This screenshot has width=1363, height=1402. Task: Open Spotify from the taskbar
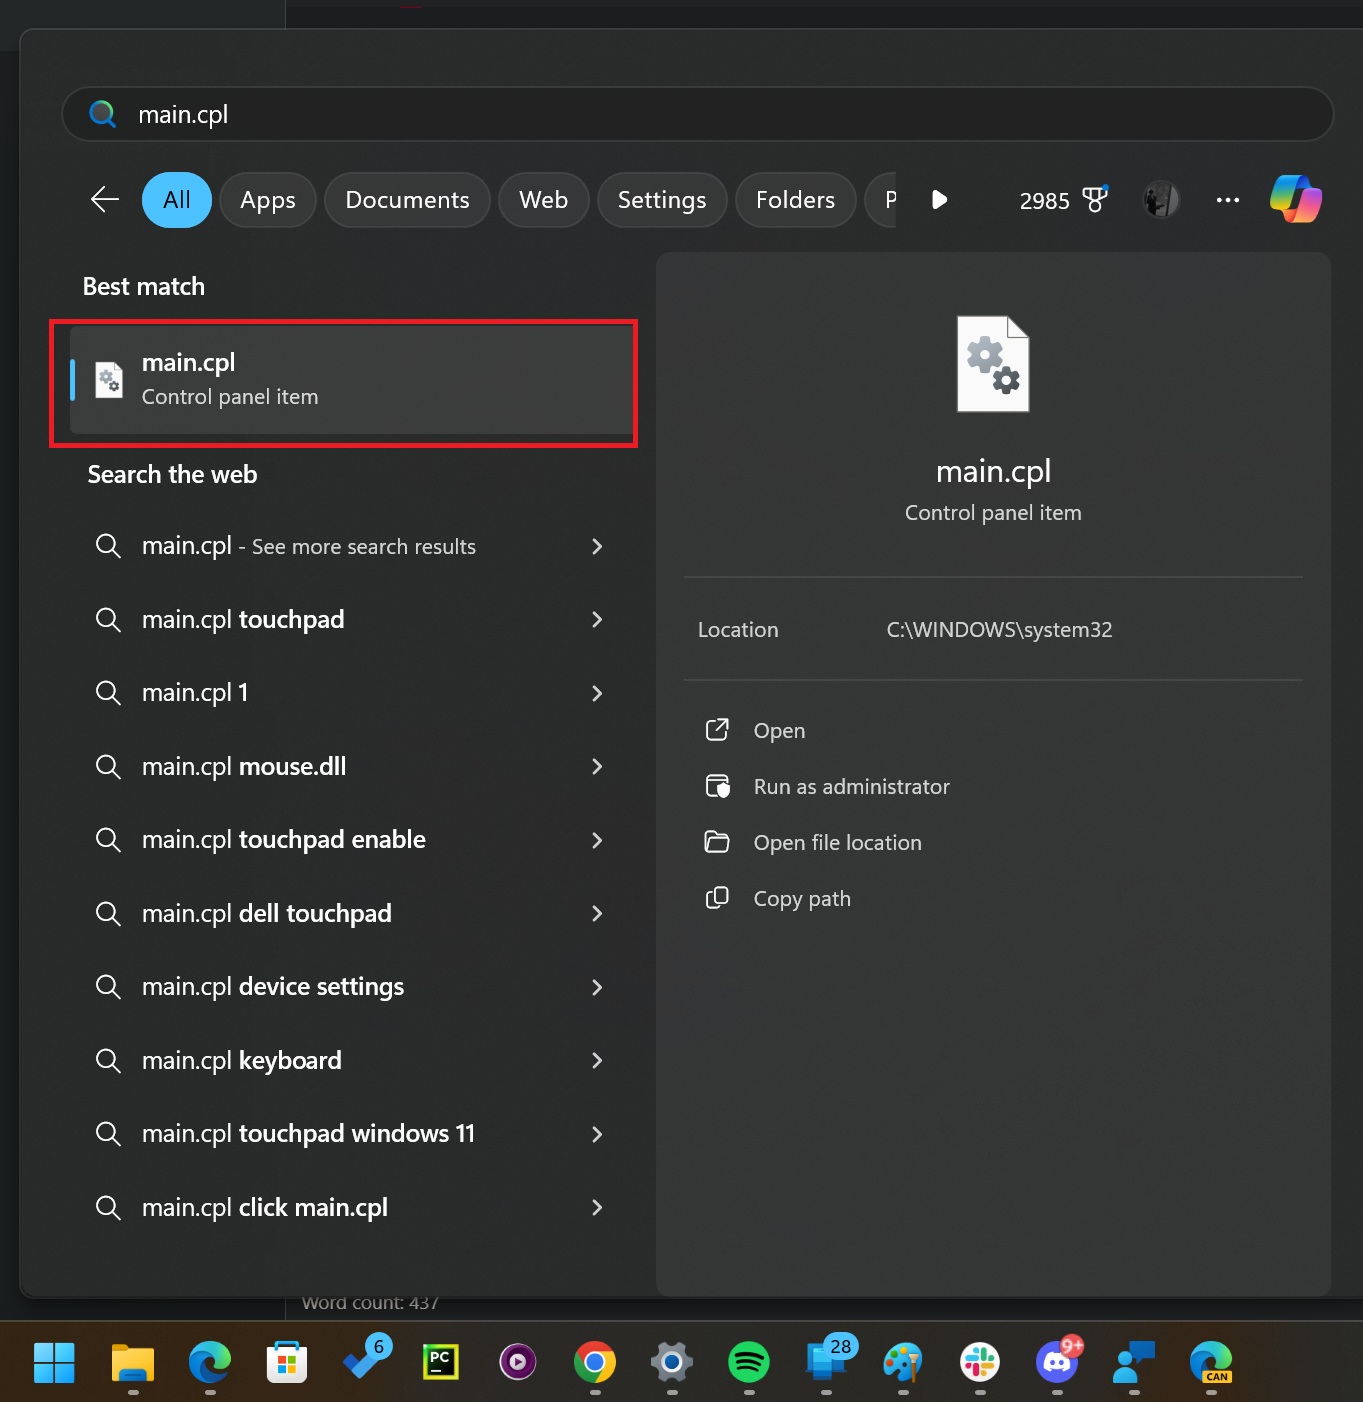pos(748,1362)
